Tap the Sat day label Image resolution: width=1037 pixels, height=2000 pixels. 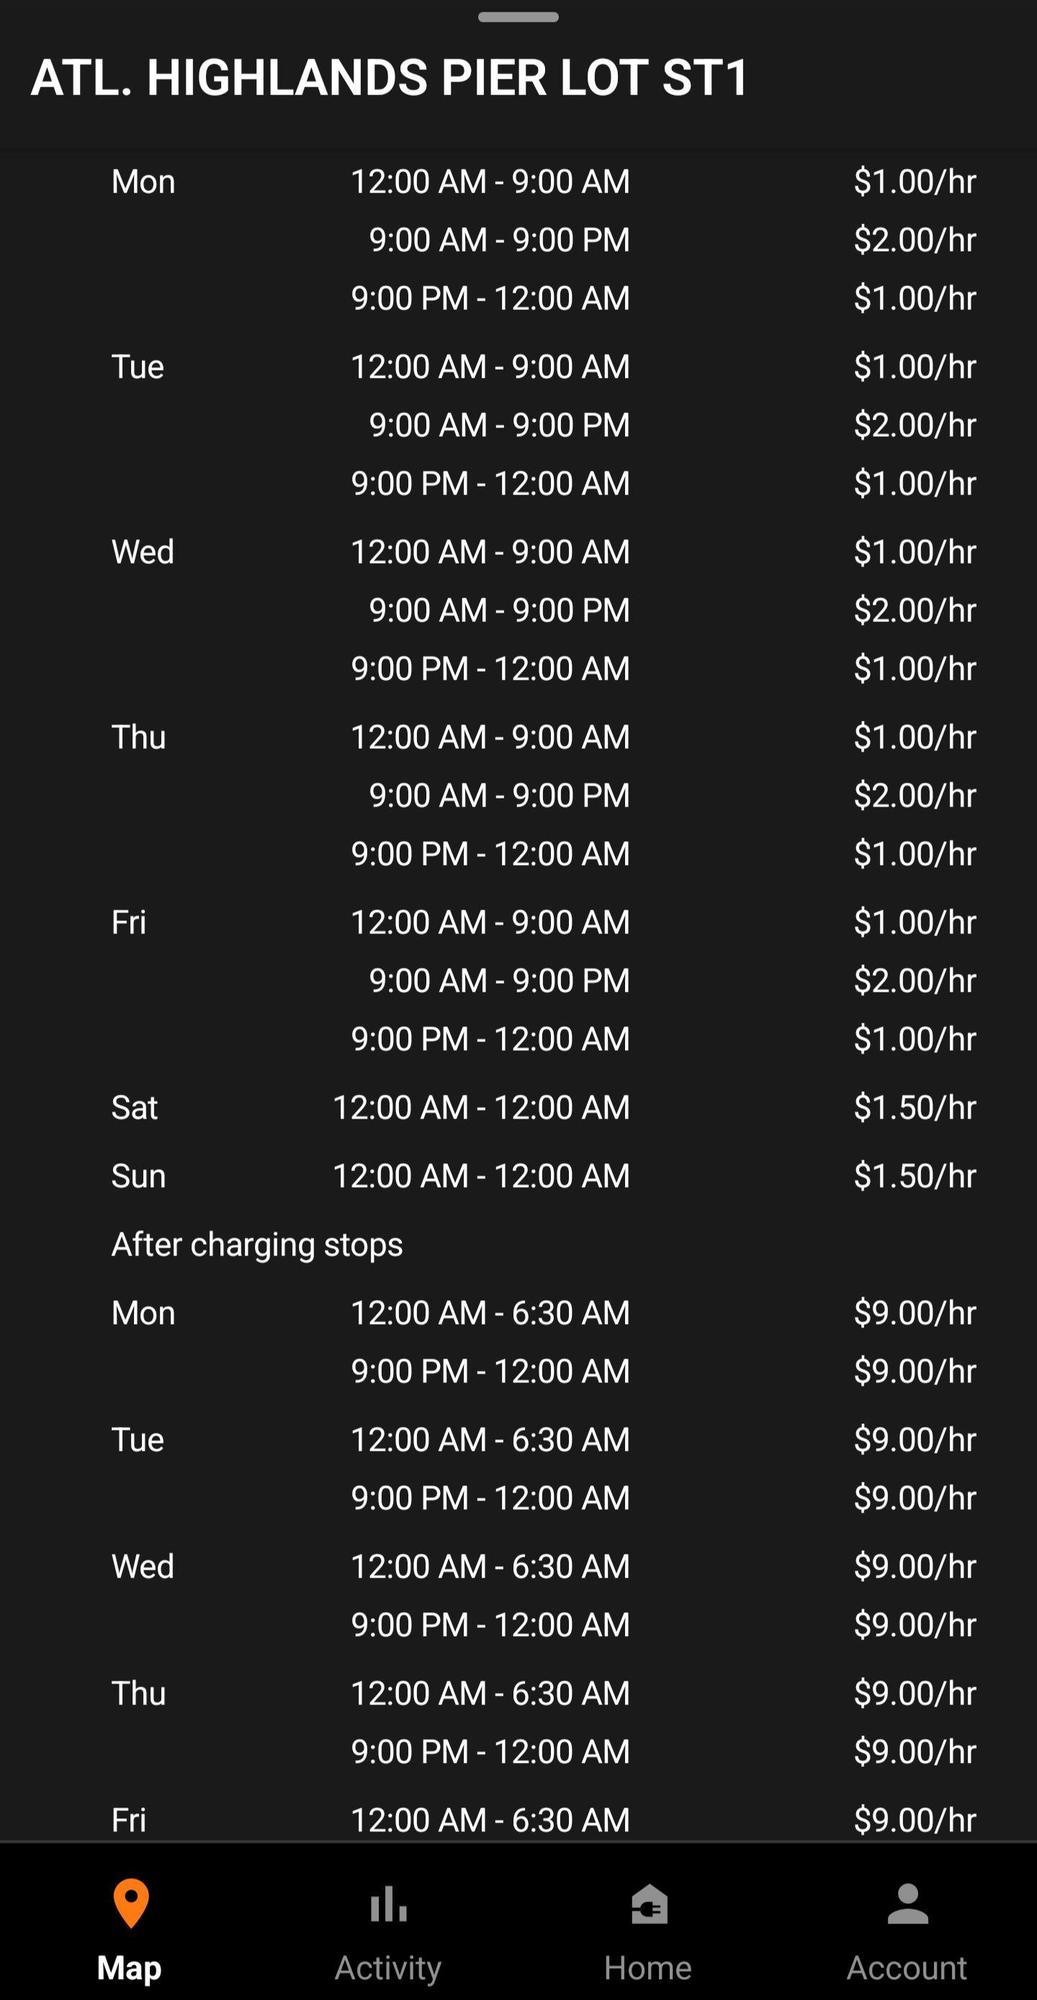(134, 1107)
